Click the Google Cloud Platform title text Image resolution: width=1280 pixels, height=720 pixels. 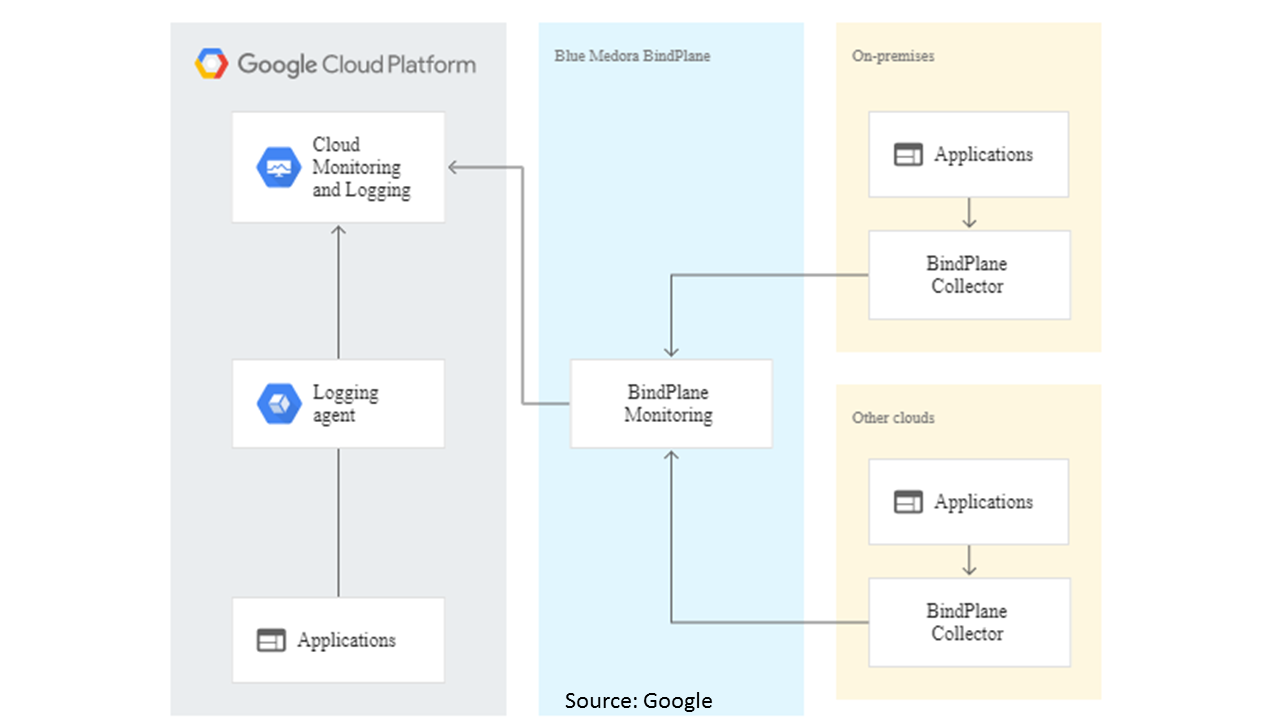357,65
